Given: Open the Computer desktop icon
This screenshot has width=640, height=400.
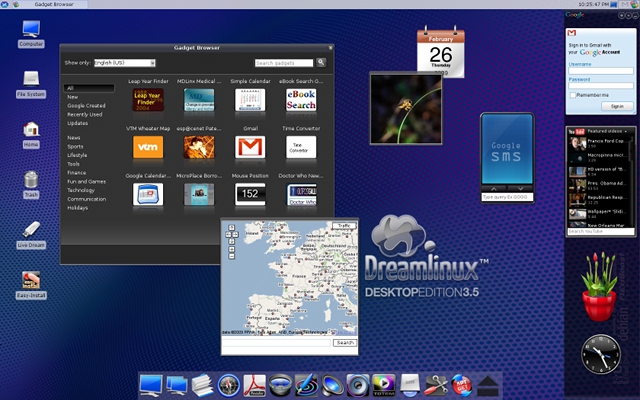Looking at the screenshot, I should (31, 29).
